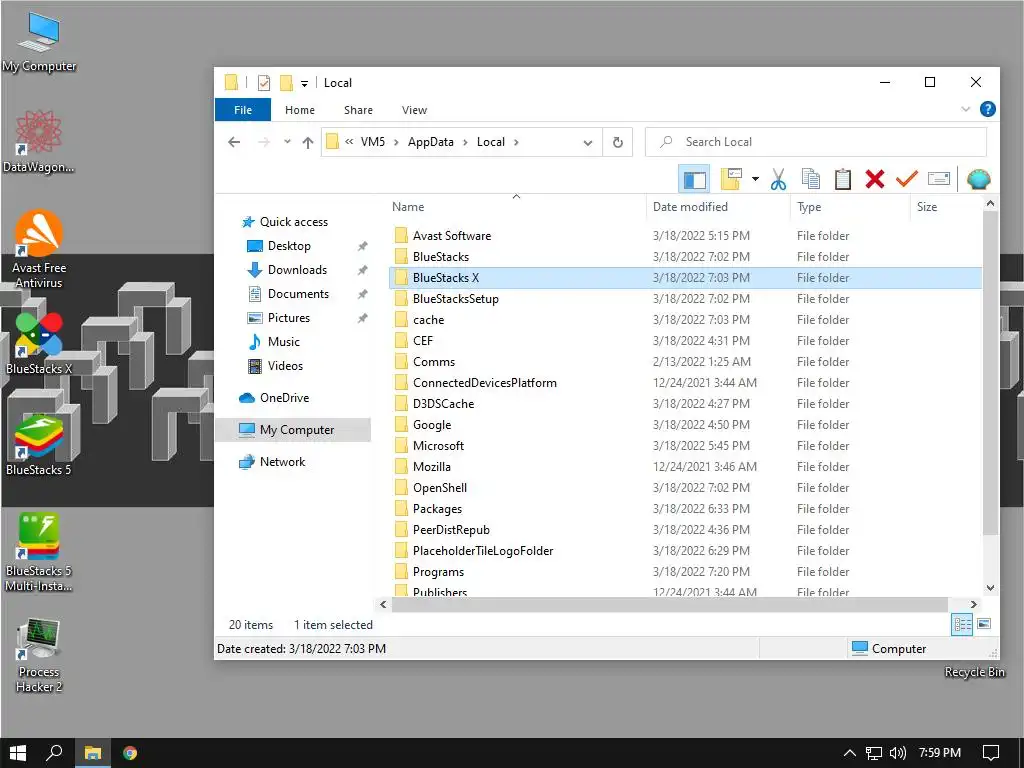The image size is (1024, 768).
Task: Open the File menu
Action: (243, 110)
